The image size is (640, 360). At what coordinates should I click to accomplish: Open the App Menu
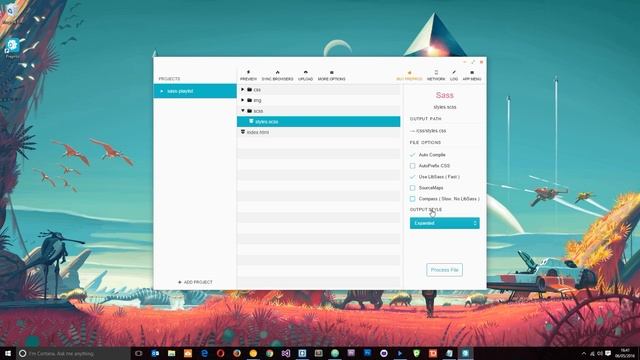[472, 76]
